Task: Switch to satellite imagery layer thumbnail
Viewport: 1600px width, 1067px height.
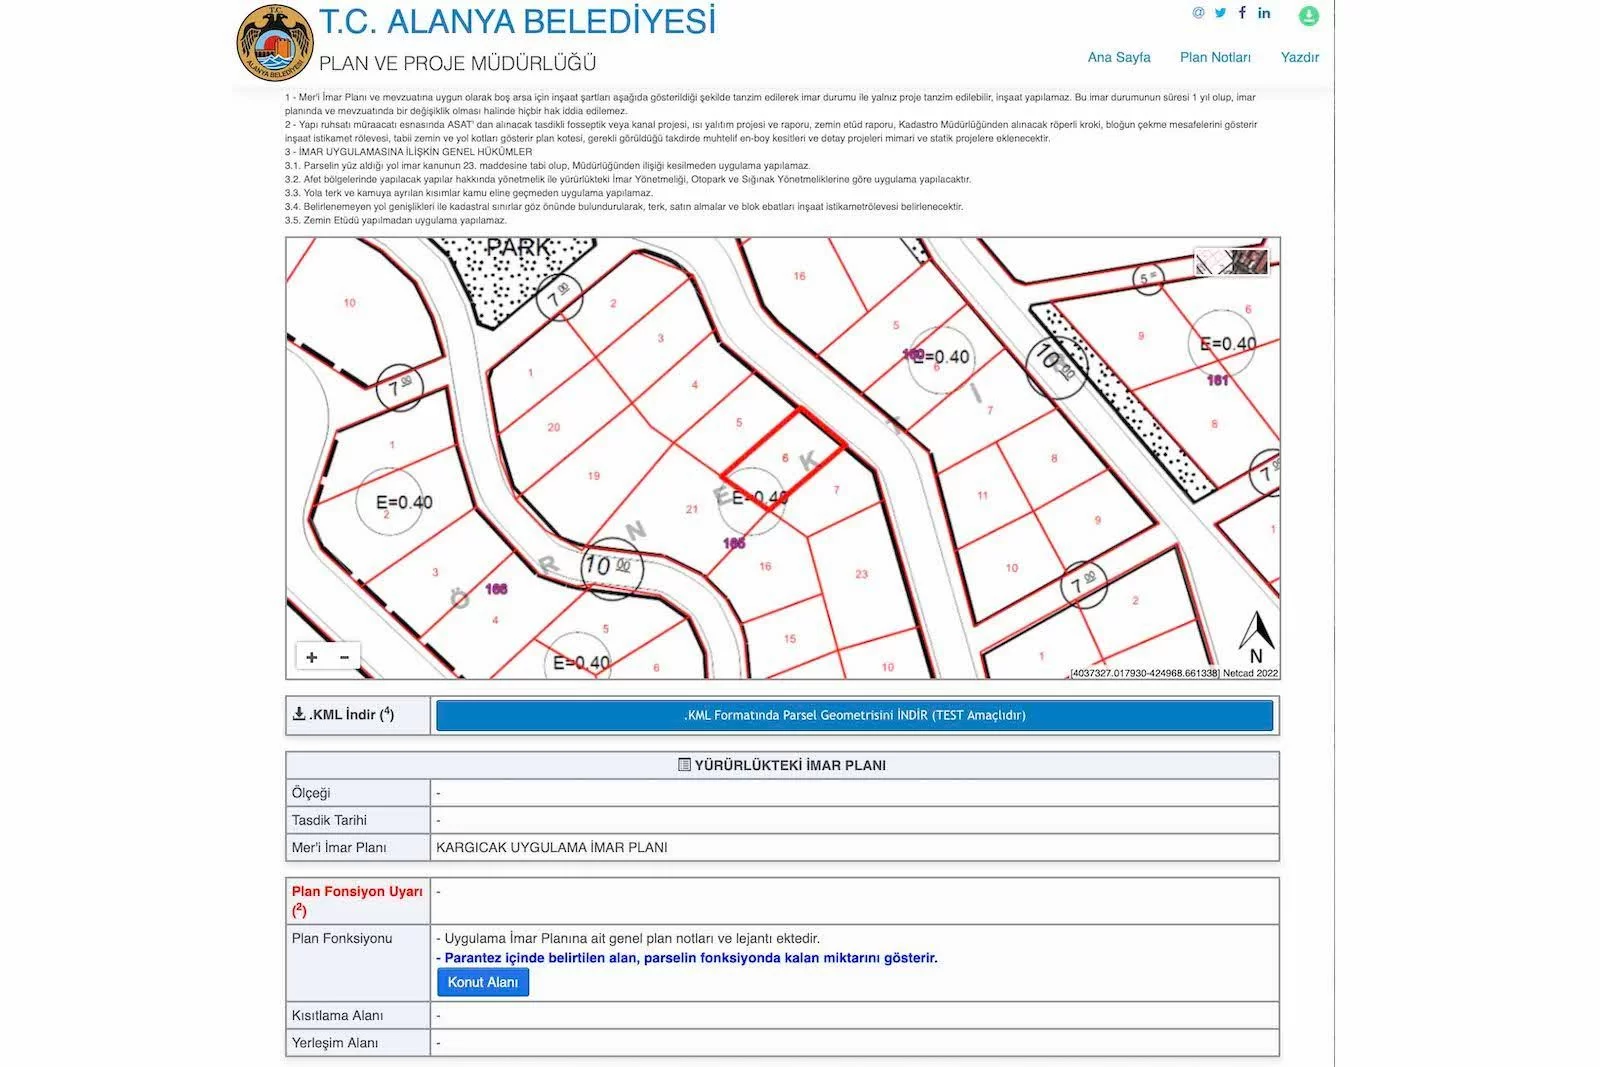Action: click(x=1250, y=263)
